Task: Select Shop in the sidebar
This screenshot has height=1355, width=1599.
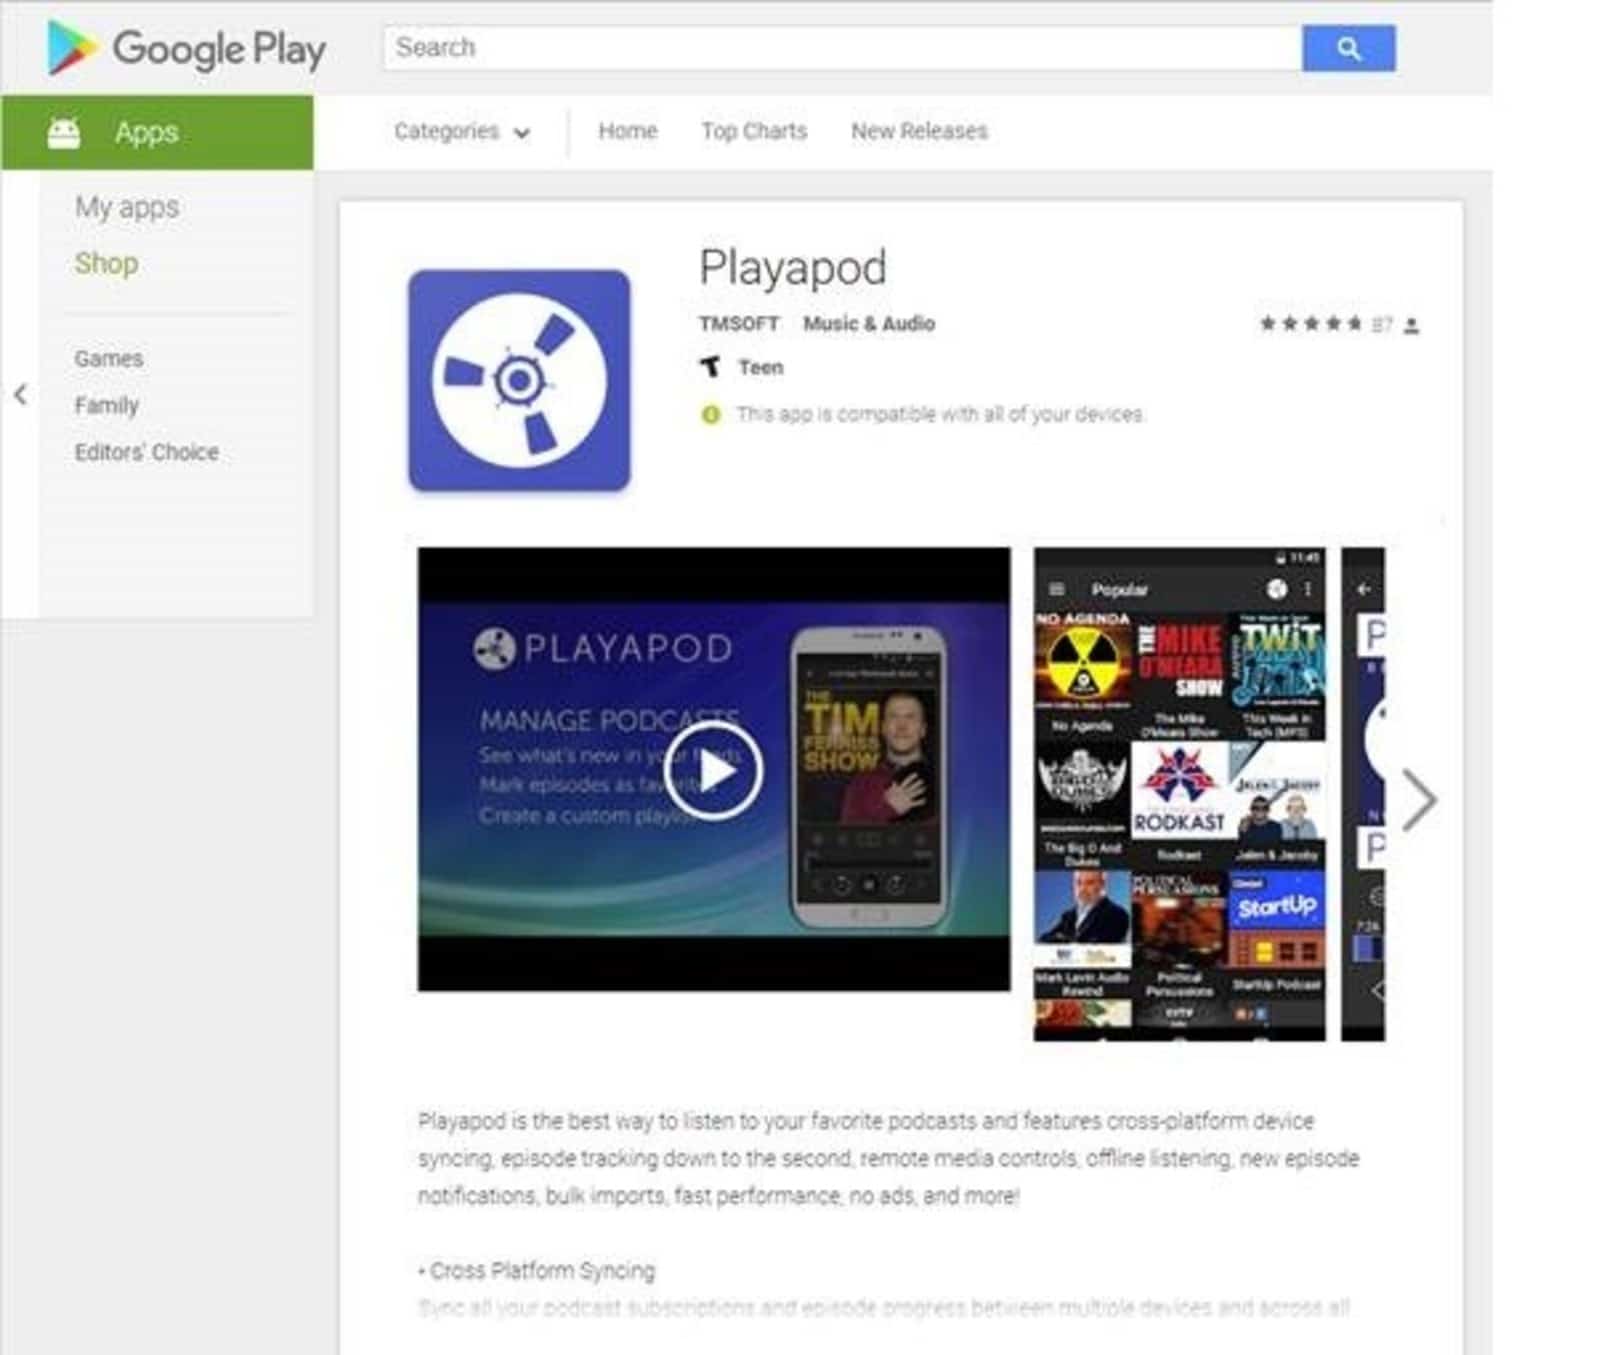Action: pos(106,263)
